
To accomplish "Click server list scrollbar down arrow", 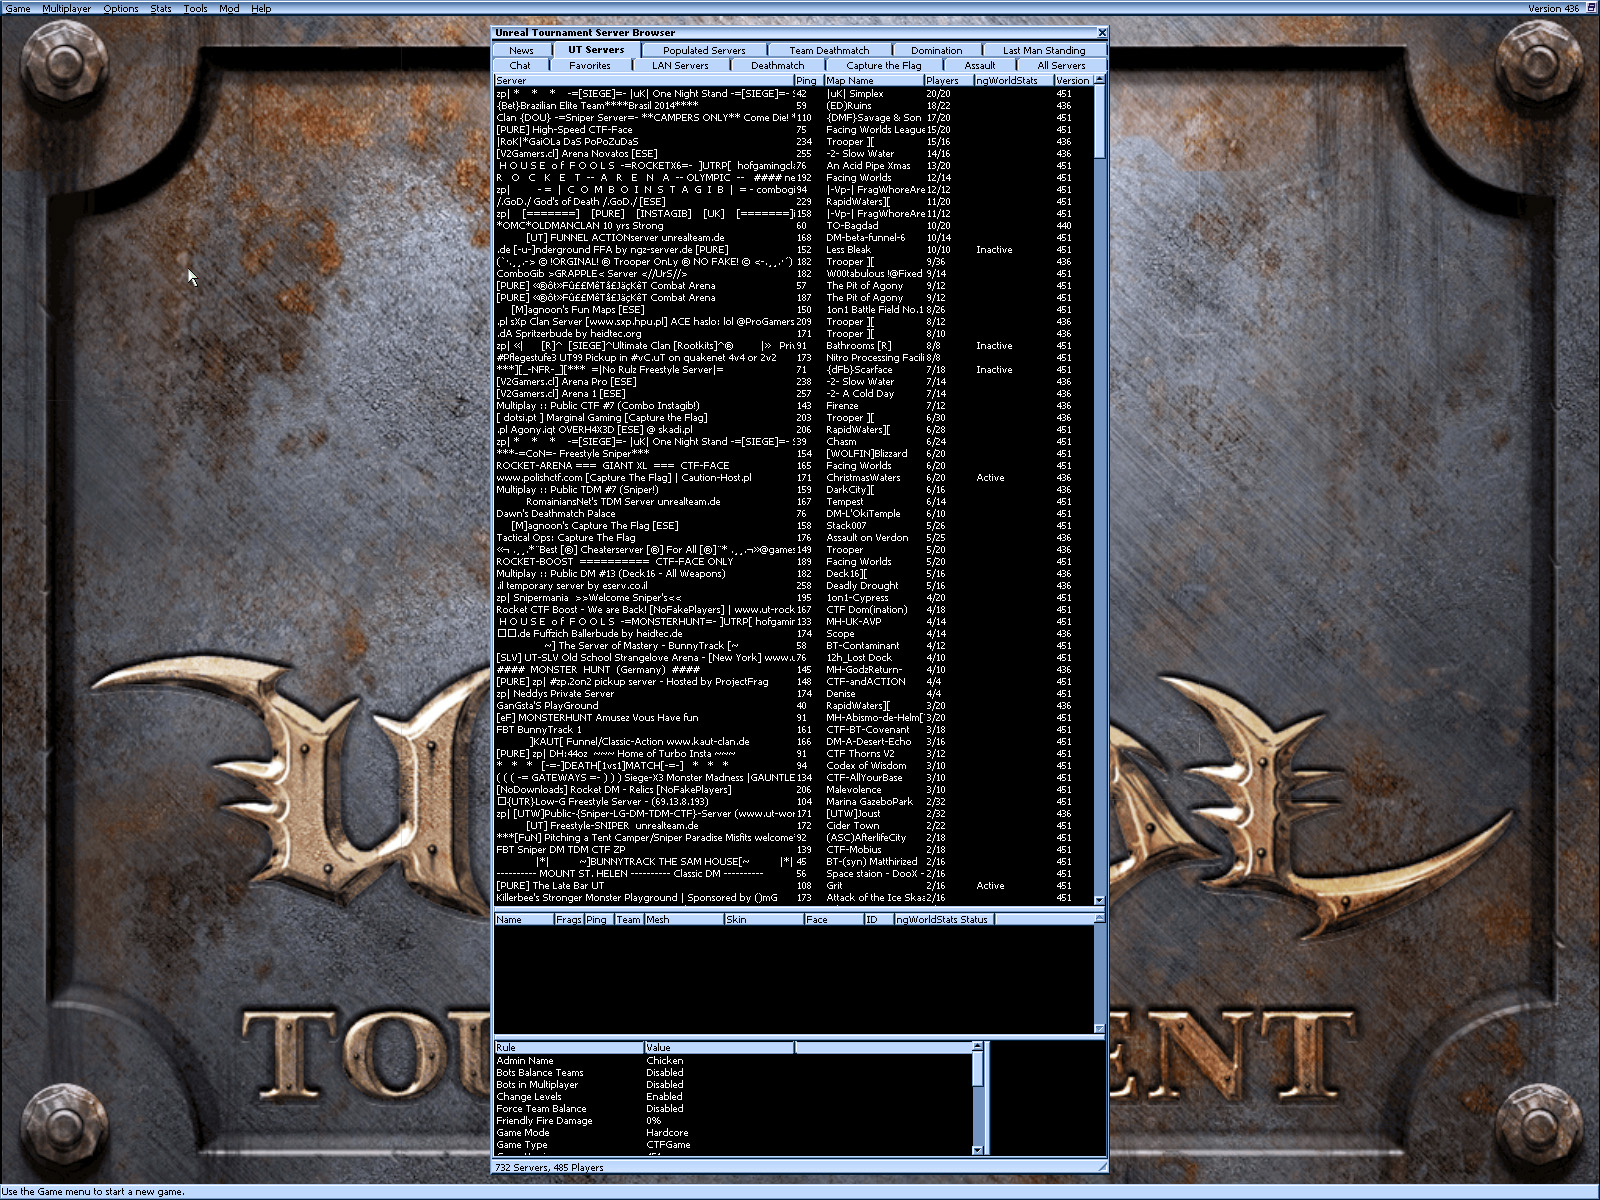I will click(1100, 900).
